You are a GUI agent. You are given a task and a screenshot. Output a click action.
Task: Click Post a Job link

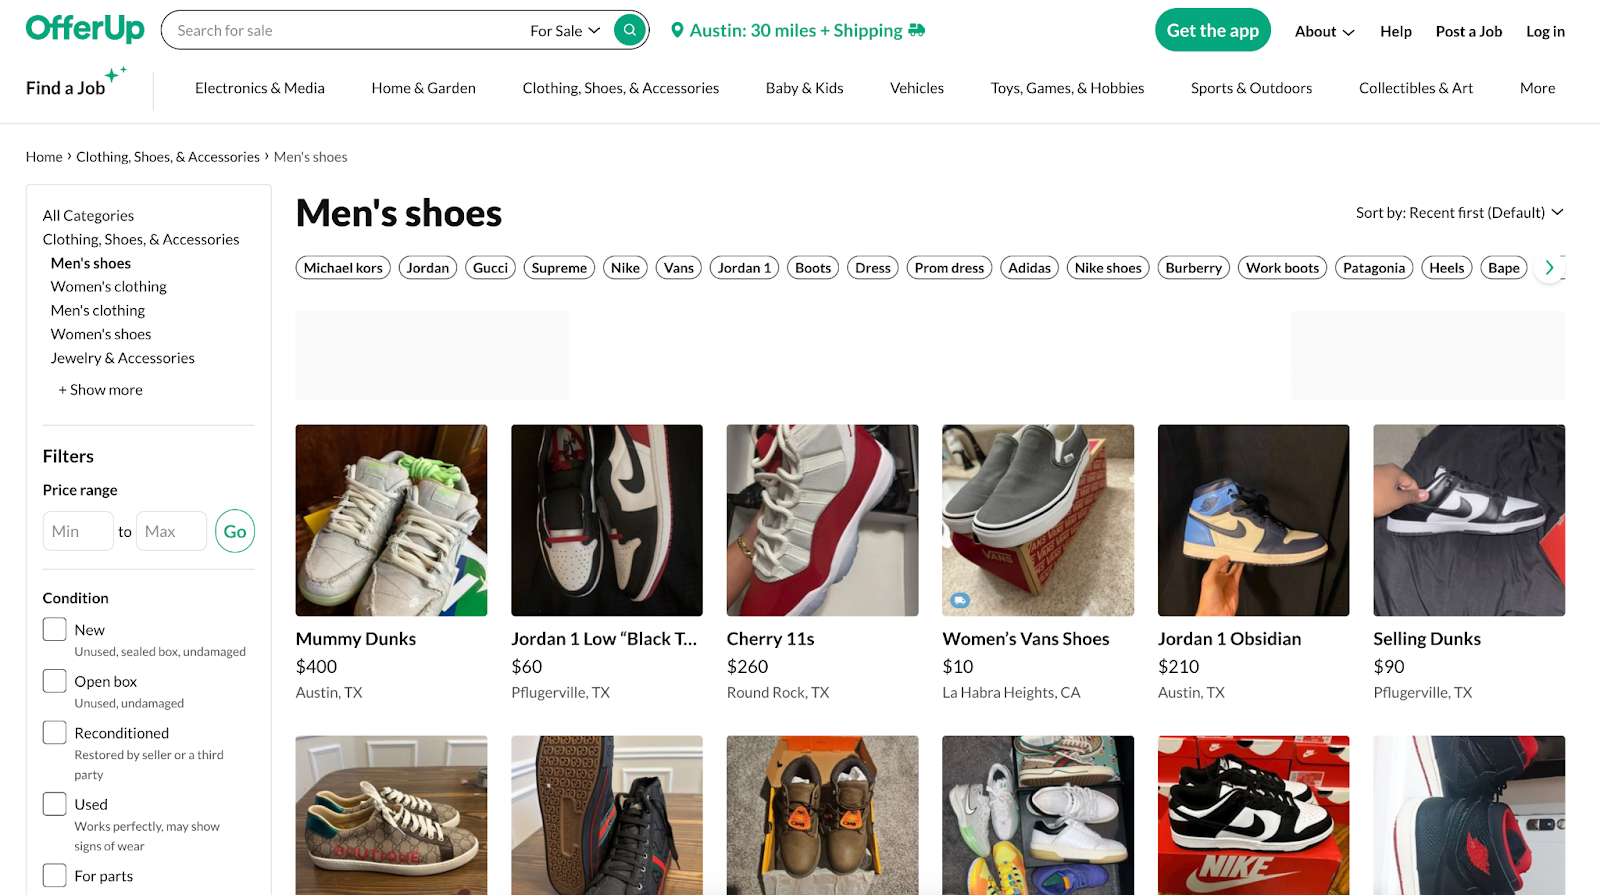tap(1468, 31)
